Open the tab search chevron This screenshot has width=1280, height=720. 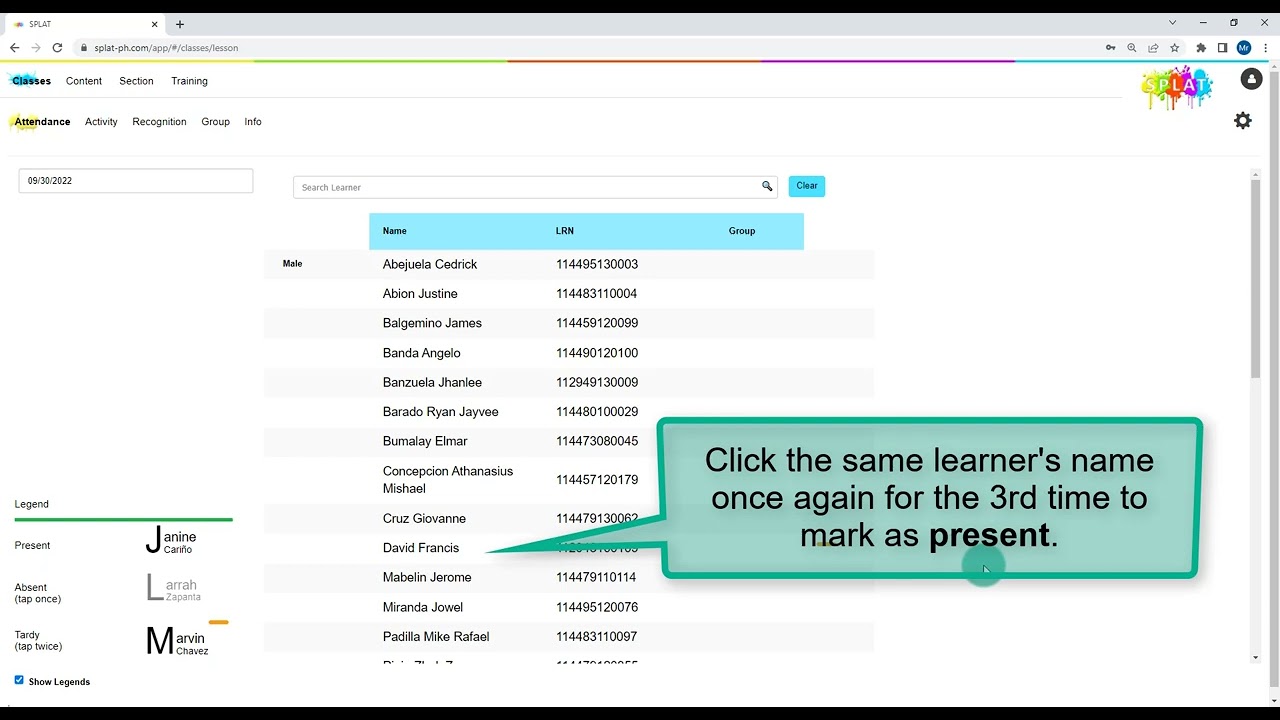tap(1173, 22)
